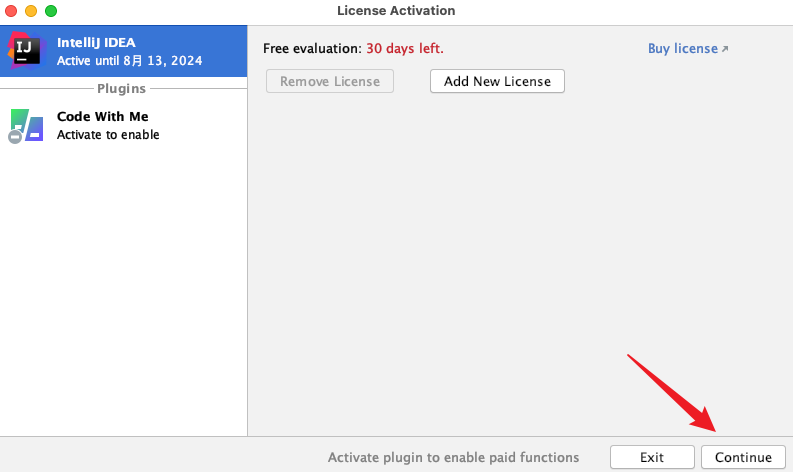
Task: Click the red 30 days left text
Action: click(x=404, y=48)
